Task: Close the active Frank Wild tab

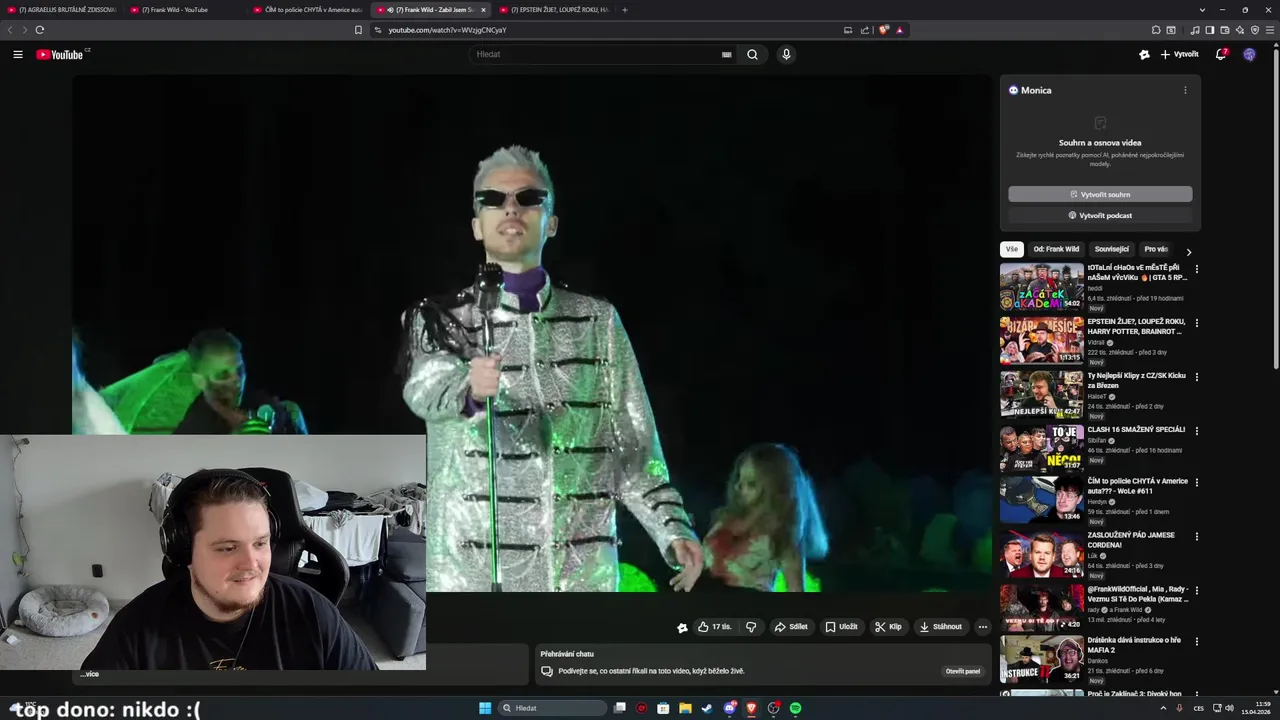Action: point(483,10)
